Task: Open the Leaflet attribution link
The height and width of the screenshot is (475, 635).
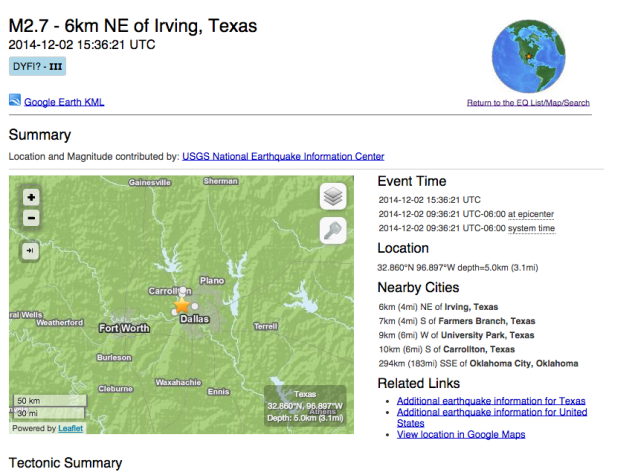Action: (x=70, y=428)
